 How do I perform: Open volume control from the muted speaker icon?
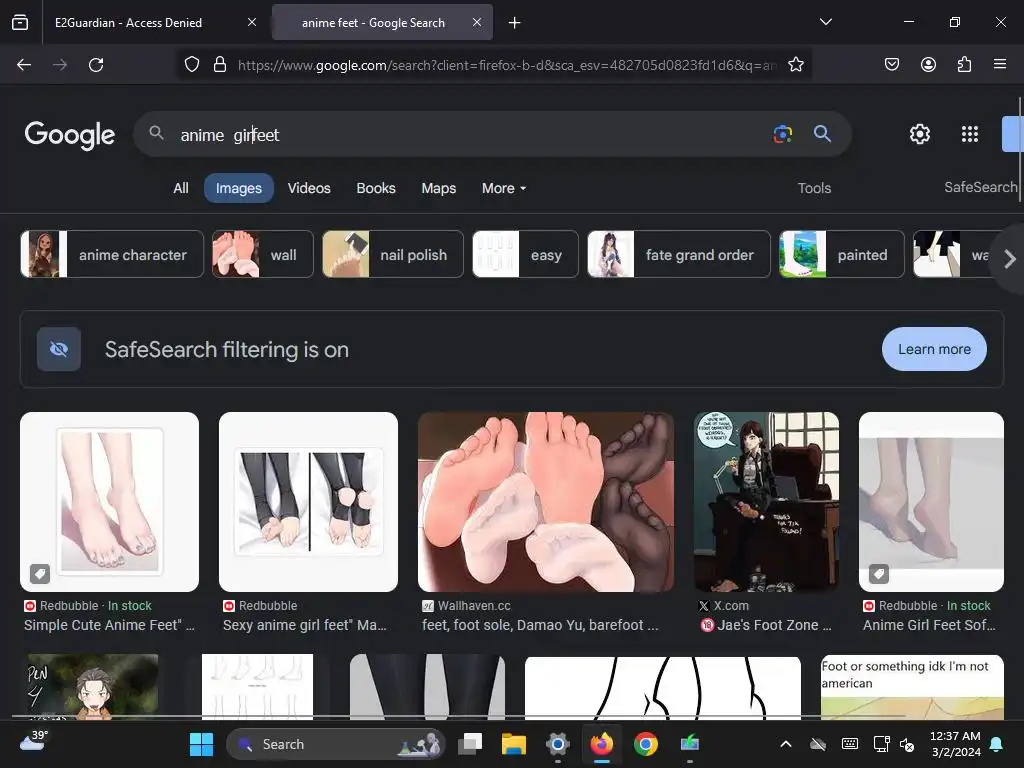point(907,744)
